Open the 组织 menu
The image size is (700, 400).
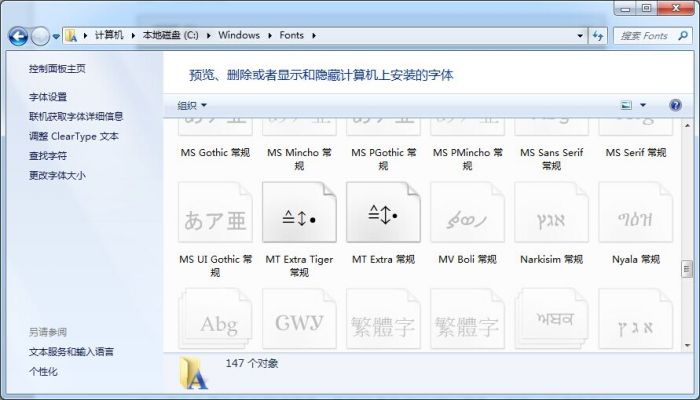coord(192,105)
